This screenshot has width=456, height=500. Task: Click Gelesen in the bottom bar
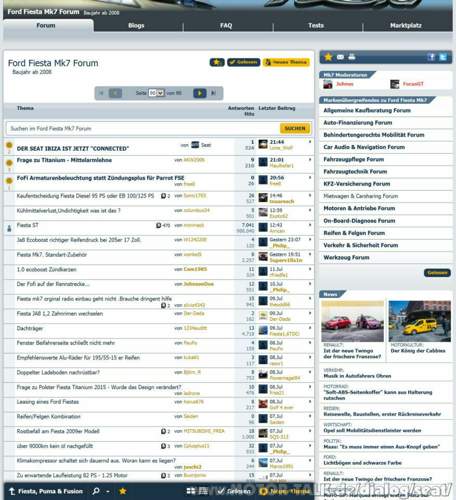[234, 491]
